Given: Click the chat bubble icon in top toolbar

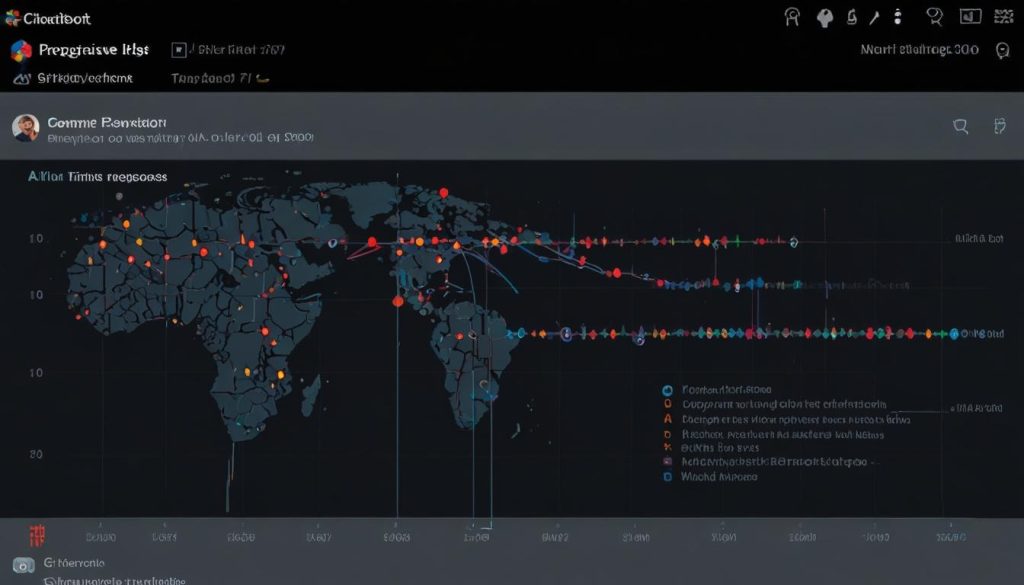Looking at the screenshot, I should [935, 17].
